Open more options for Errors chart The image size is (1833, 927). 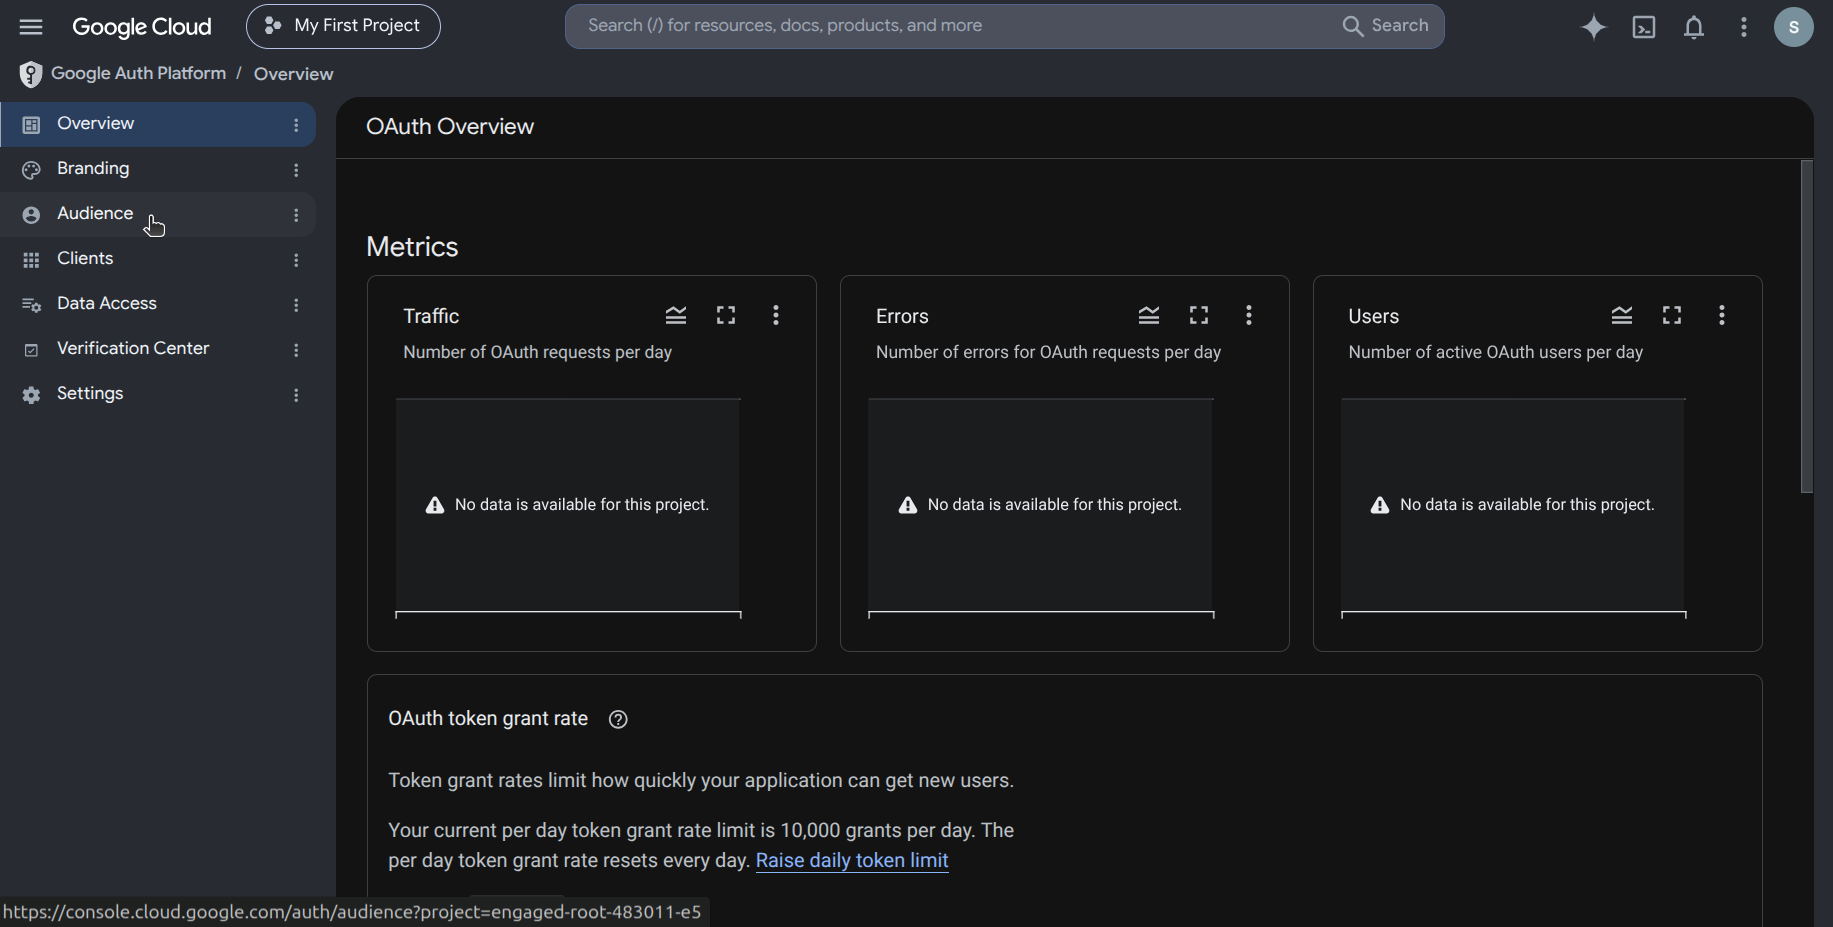(1249, 316)
